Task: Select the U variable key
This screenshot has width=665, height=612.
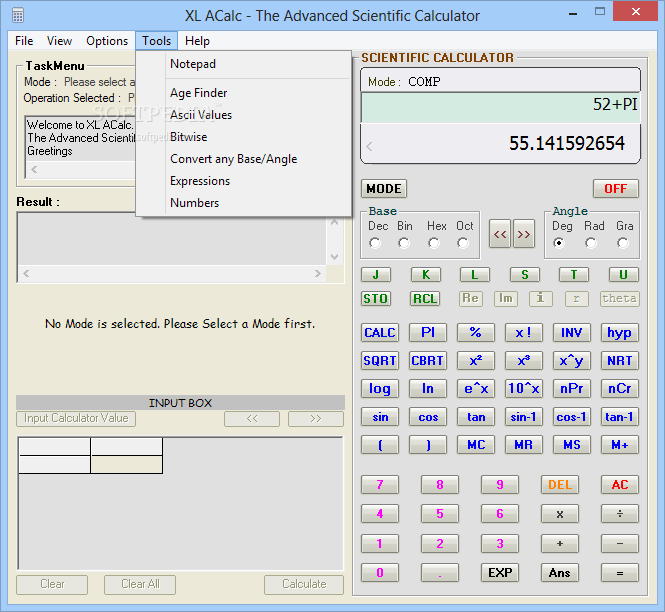Action: click(623, 274)
